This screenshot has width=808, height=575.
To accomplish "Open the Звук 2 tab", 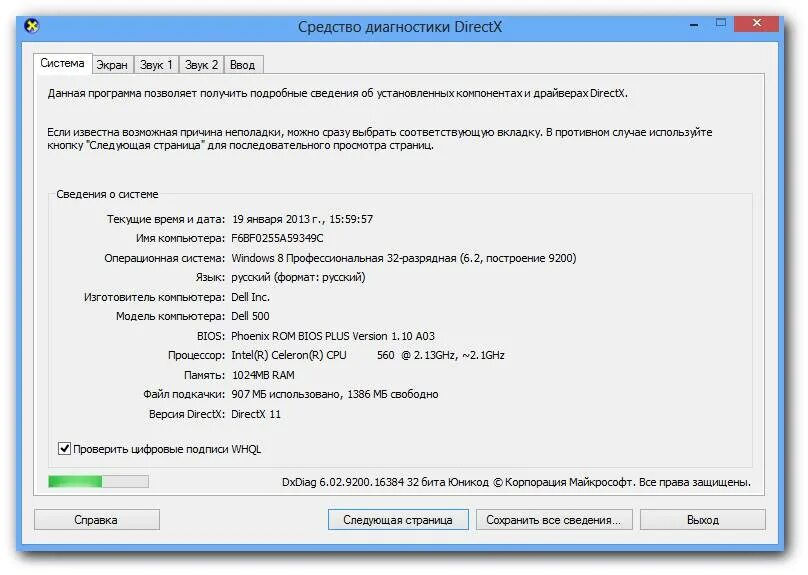I will coord(201,65).
